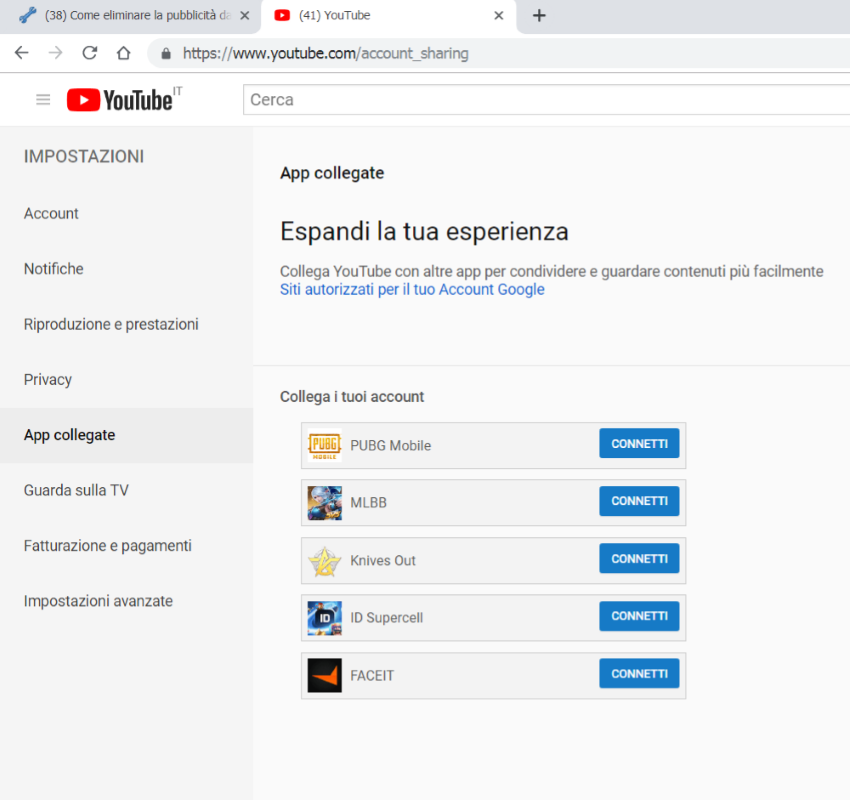The image size is (850, 800).
Task: Click the address bar URL
Action: (x=325, y=53)
